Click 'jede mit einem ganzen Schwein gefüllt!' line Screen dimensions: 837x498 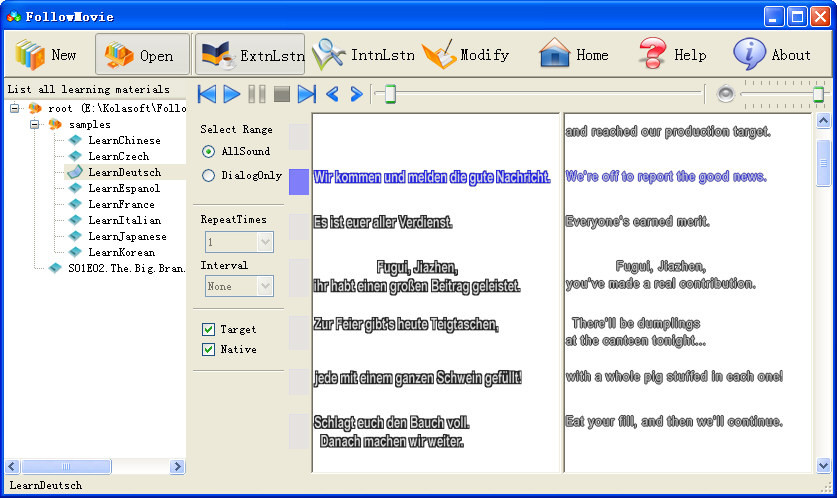(417, 378)
